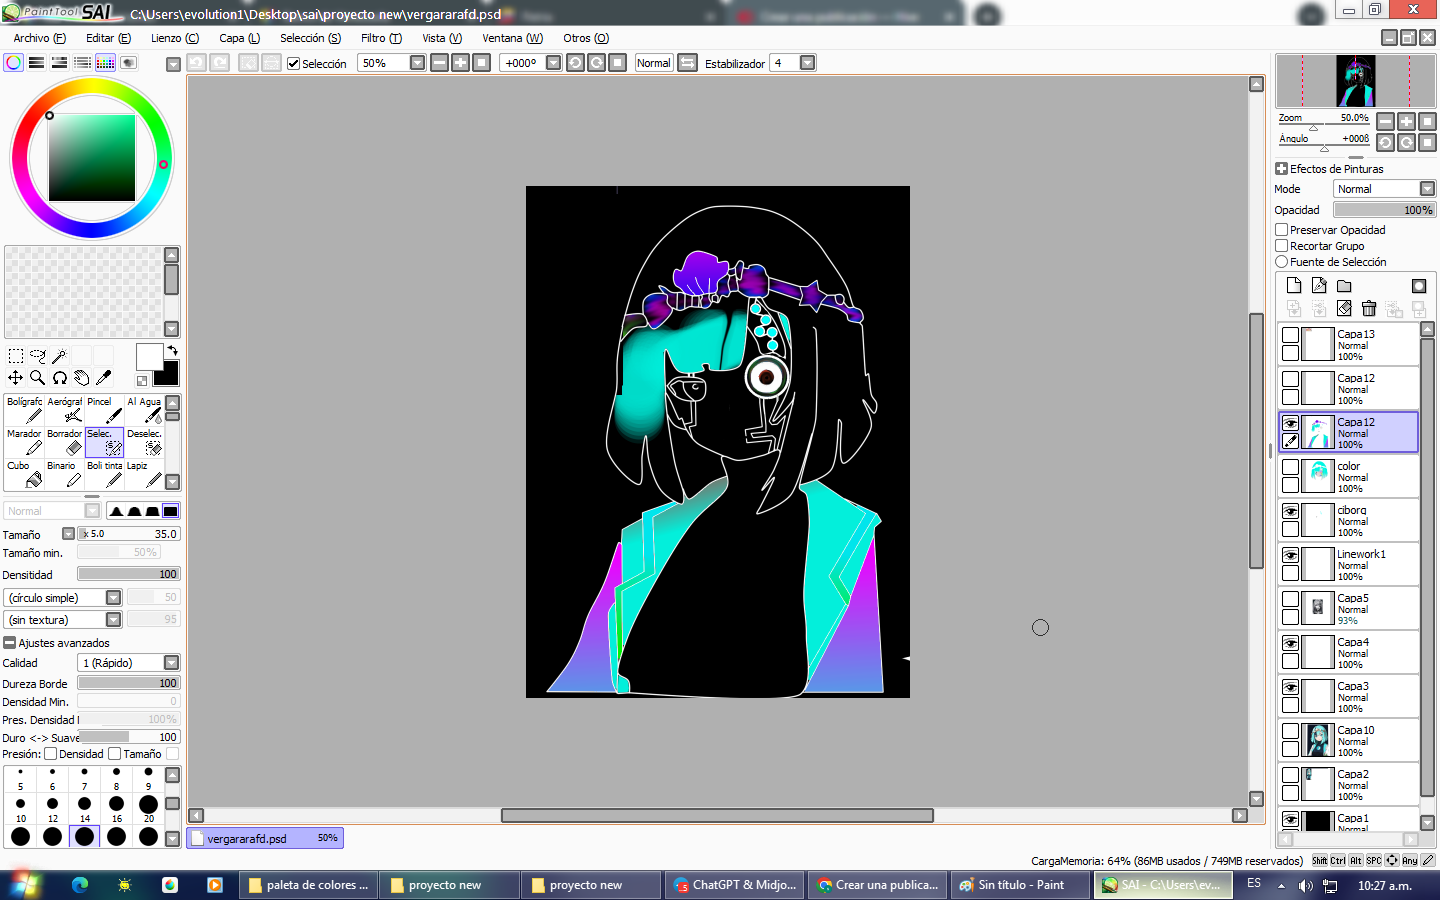Open the Editar menu
The image size is (1440, 900).
tap(108, 38)
